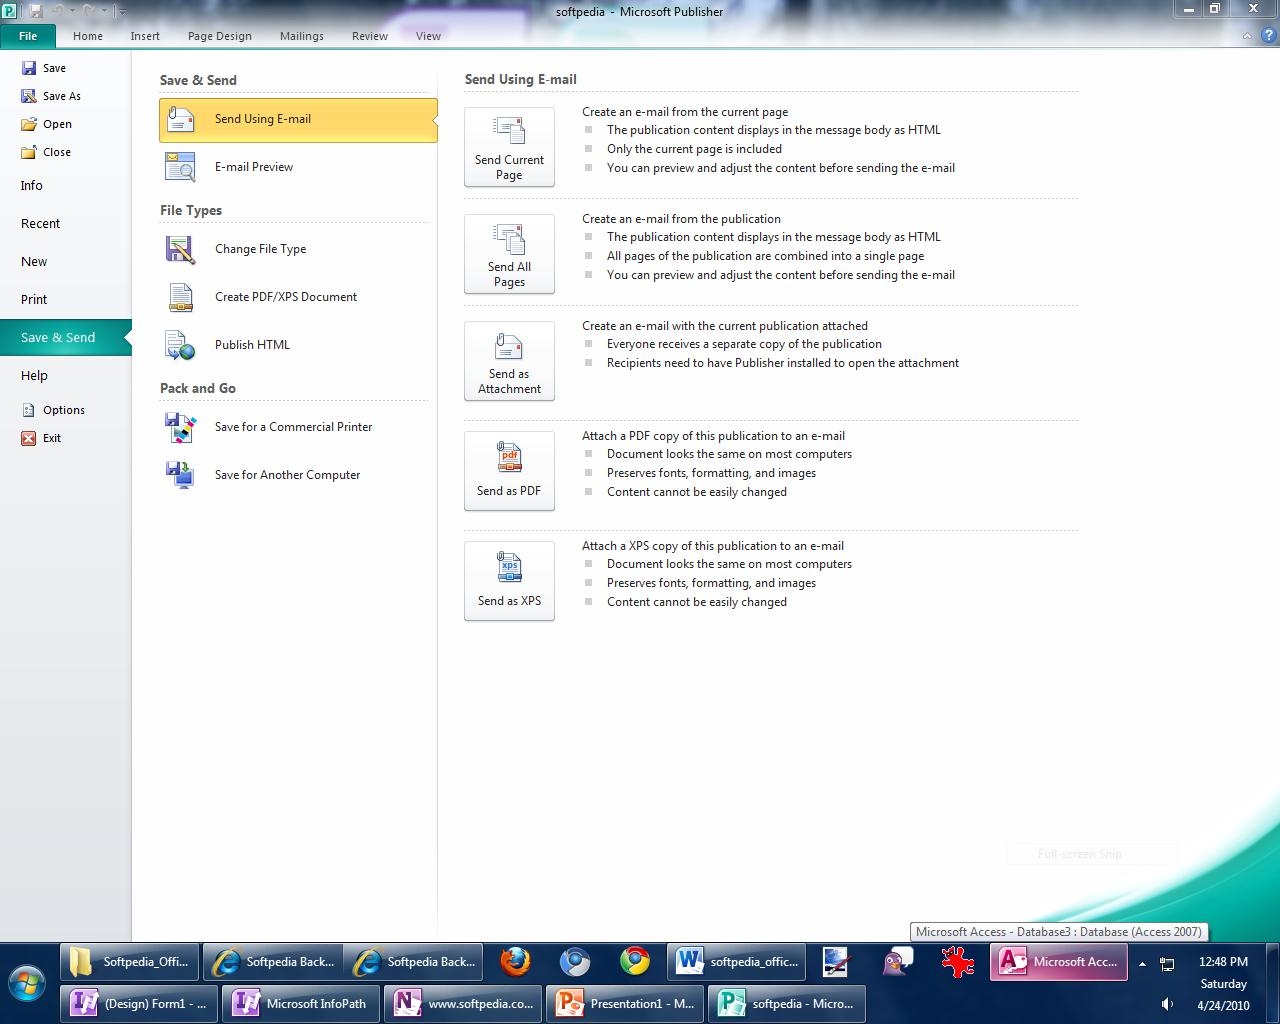
Task: Expand the Quick Access Toolbar customize dropdown
Action: tap(122, 12)
